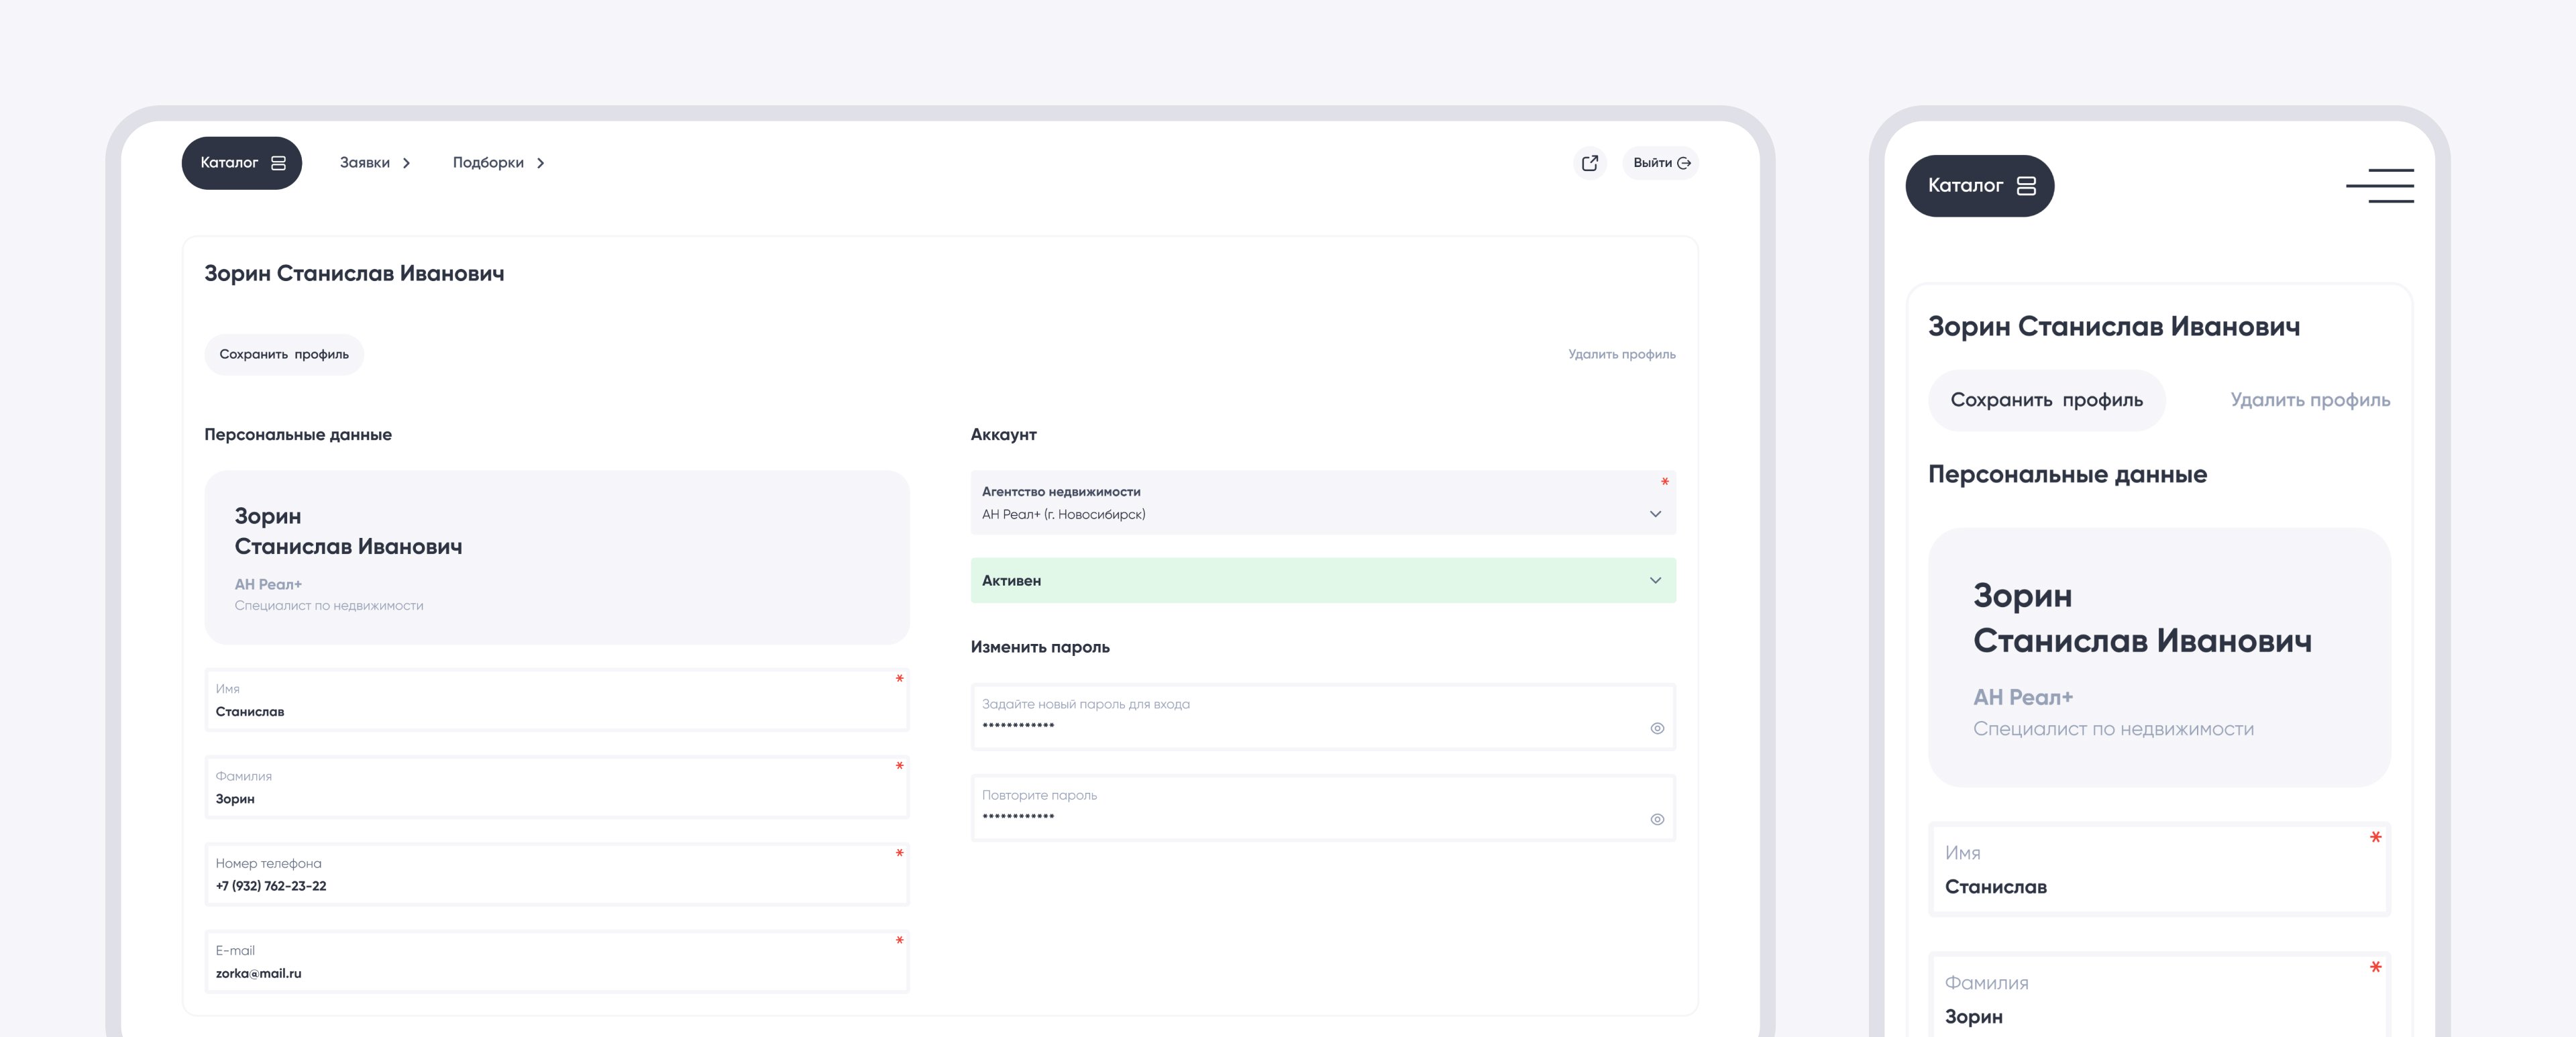Screen dimensions: 2576x1037
Task: Click desktop Удалить профиль link
Action: pyautogui.click(x=1621, y=354)
